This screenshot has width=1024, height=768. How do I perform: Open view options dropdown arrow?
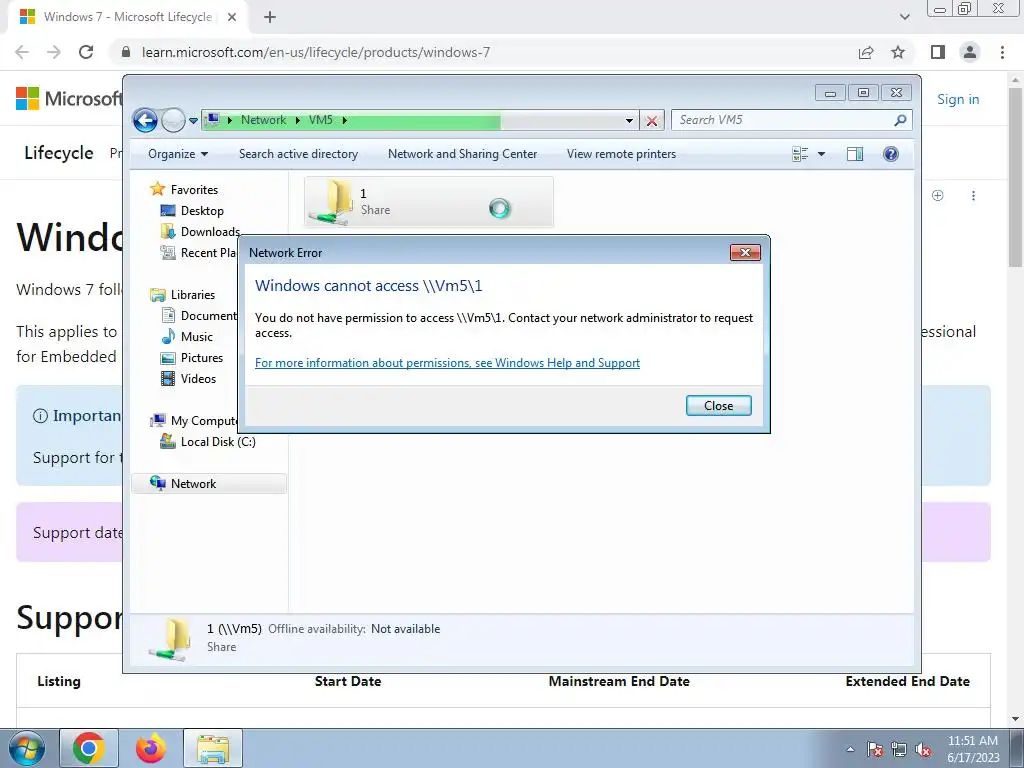tap(822, 154)
